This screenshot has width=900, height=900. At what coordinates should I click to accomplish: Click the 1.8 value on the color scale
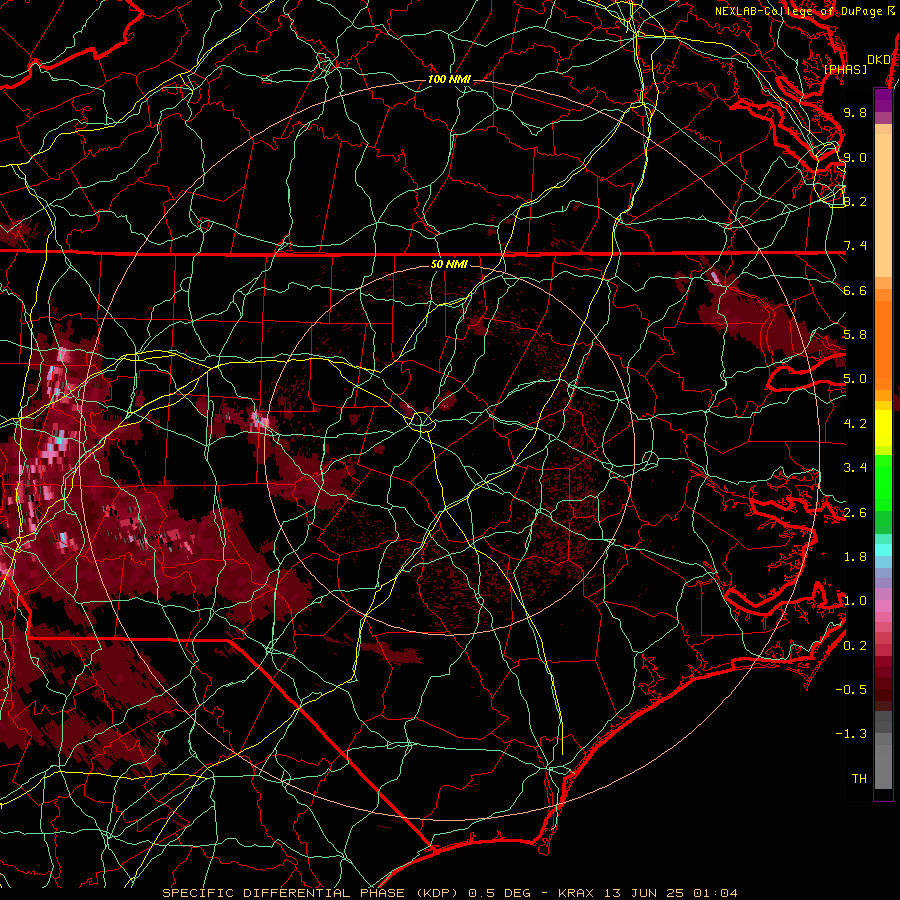pyautogui.click(x=855, y=557)
